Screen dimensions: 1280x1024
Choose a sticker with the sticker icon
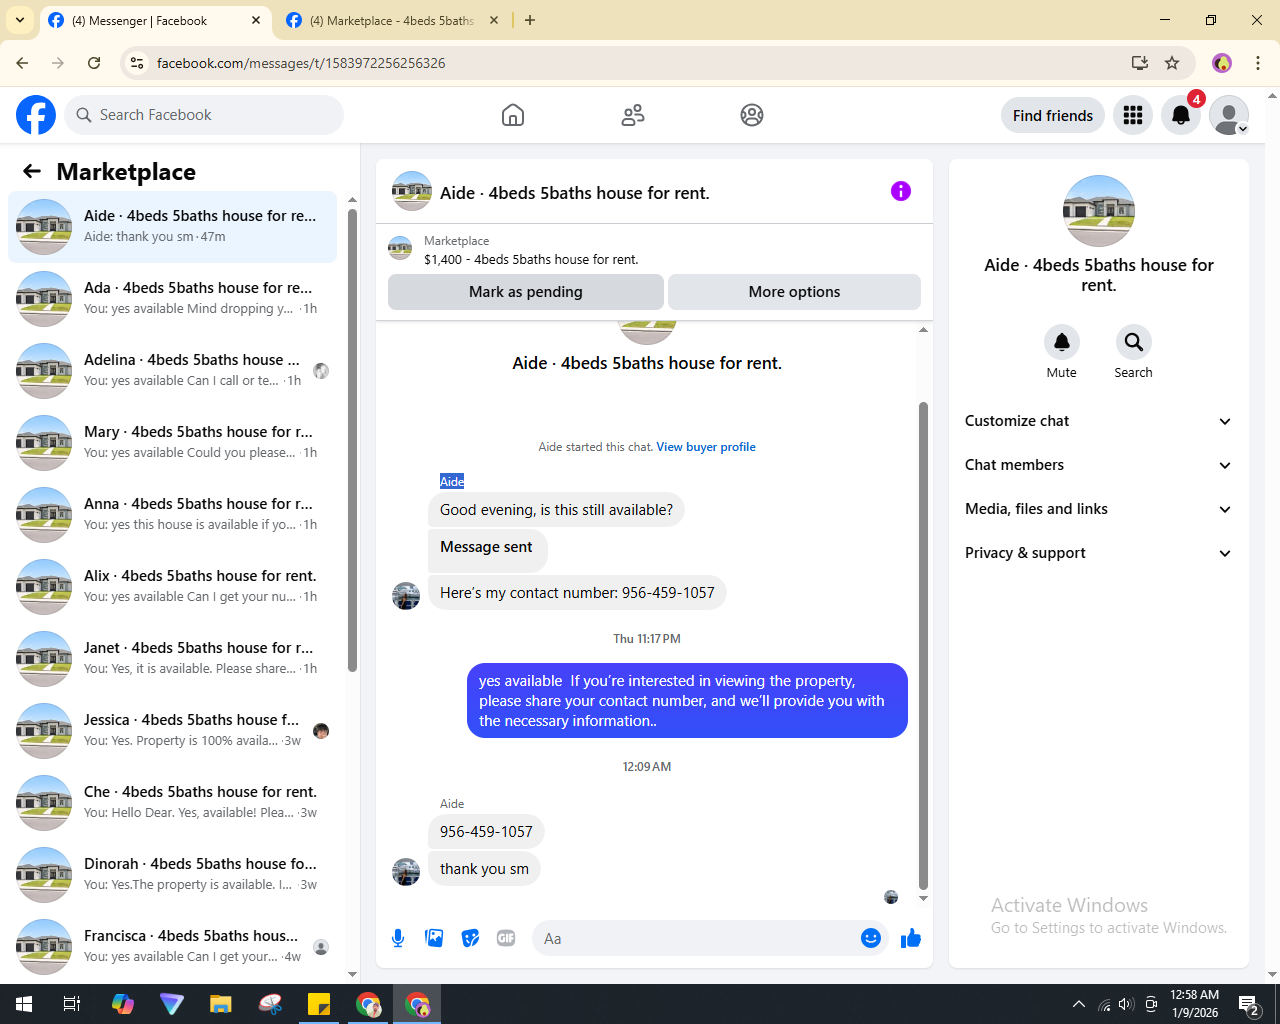tap(470, 938)
